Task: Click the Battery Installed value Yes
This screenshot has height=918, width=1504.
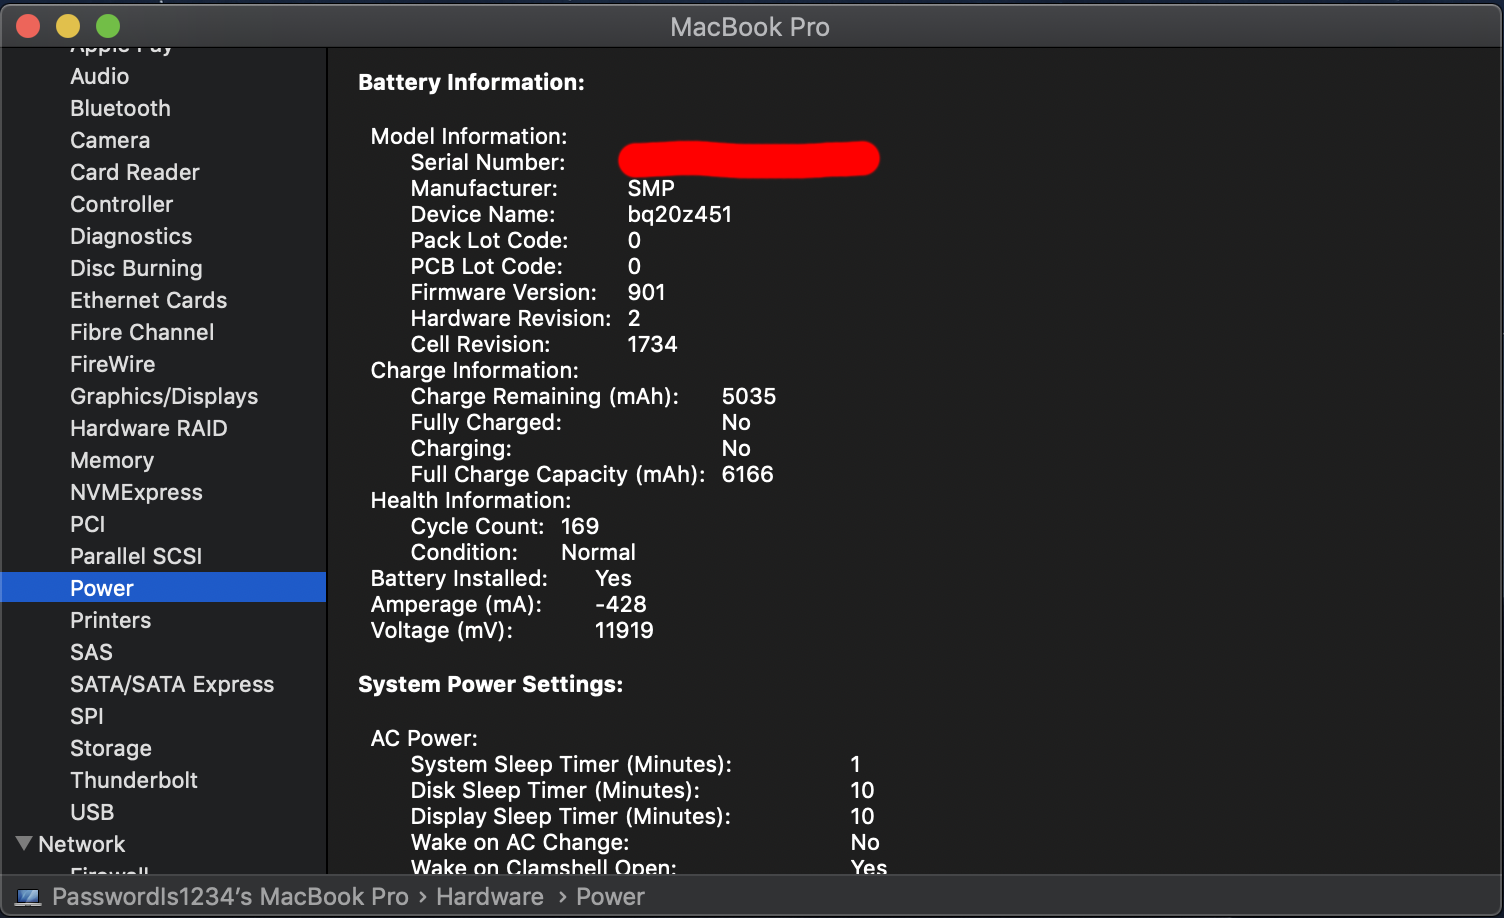Action: 613,578
